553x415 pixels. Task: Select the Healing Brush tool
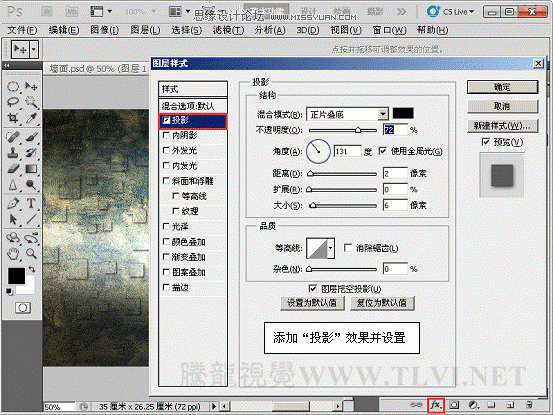pos(13,137)
